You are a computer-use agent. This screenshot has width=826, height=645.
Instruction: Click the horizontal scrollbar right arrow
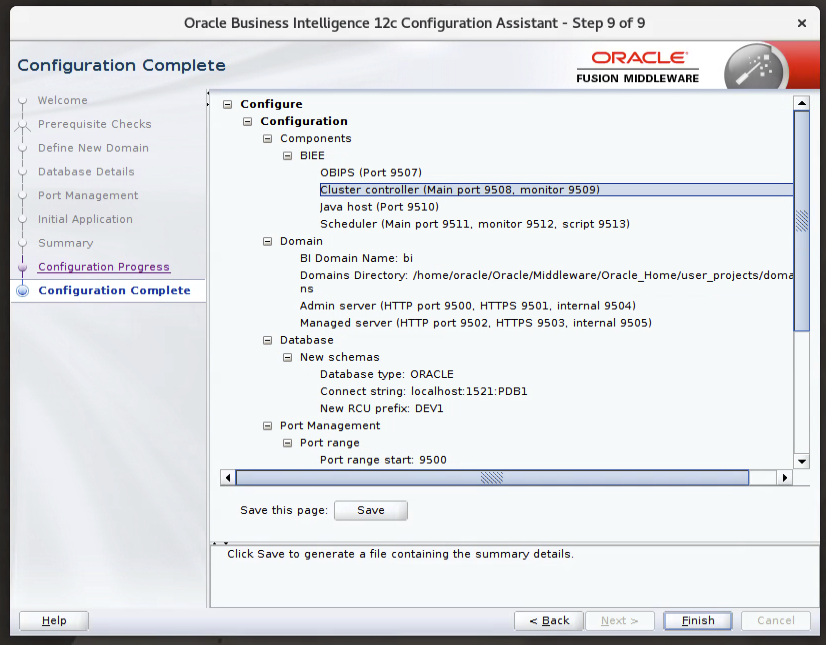785,477
